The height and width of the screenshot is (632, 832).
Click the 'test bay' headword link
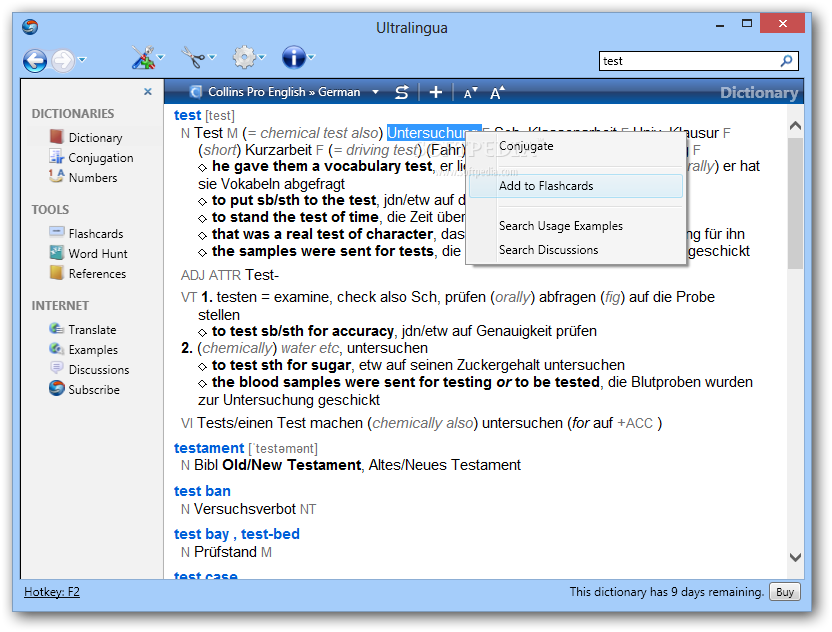point(201,534)
